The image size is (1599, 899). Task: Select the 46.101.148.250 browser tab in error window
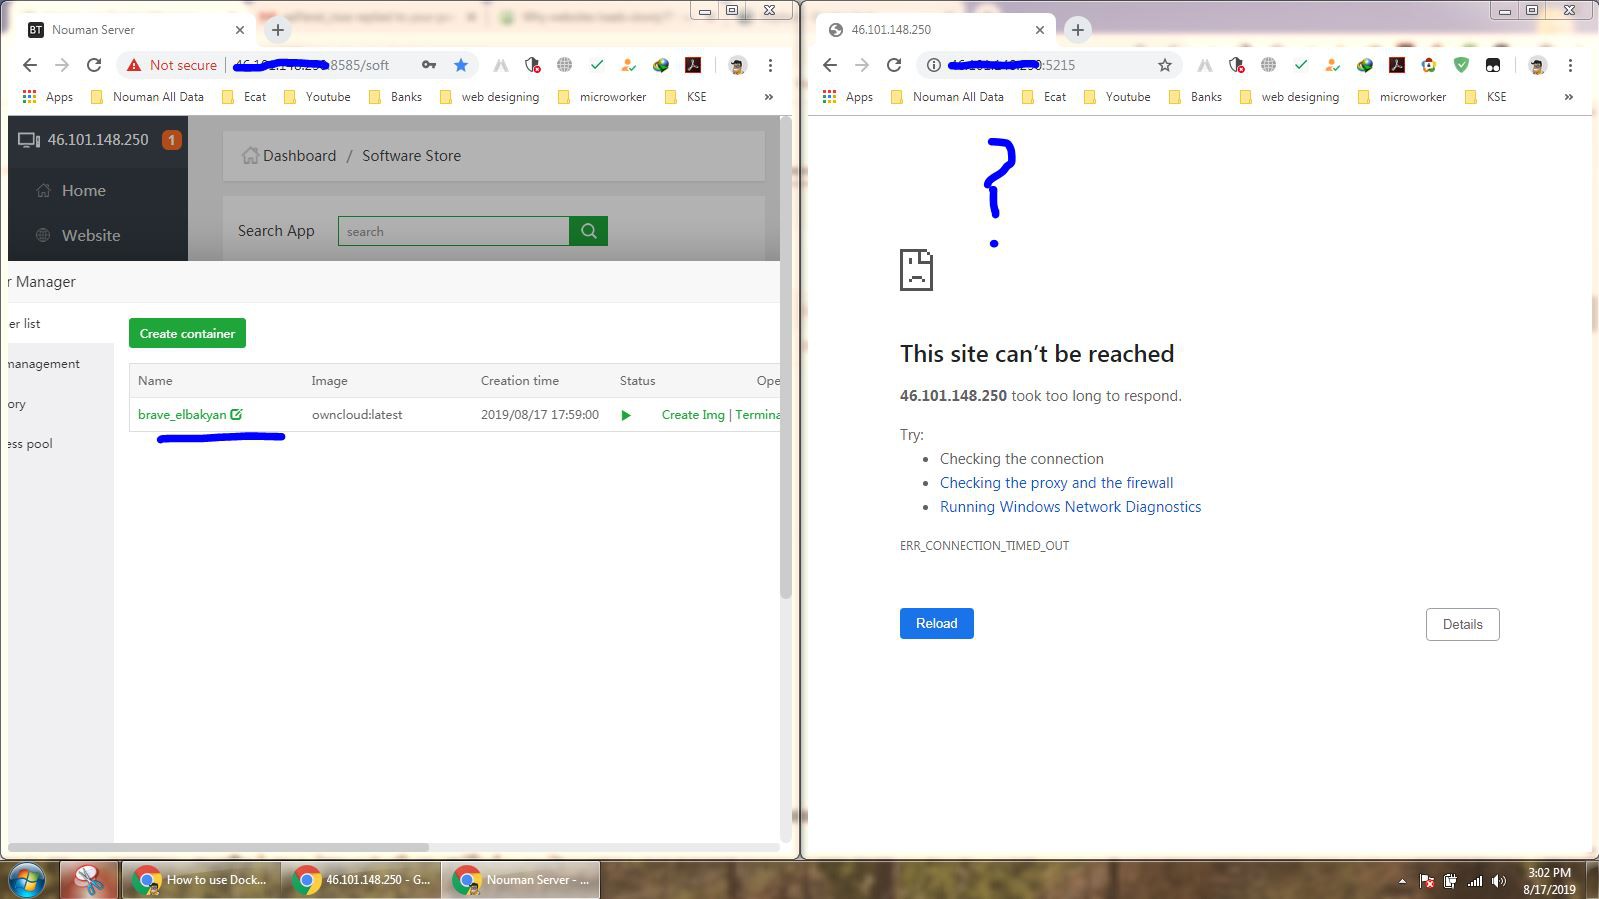(x=935, y=30)
